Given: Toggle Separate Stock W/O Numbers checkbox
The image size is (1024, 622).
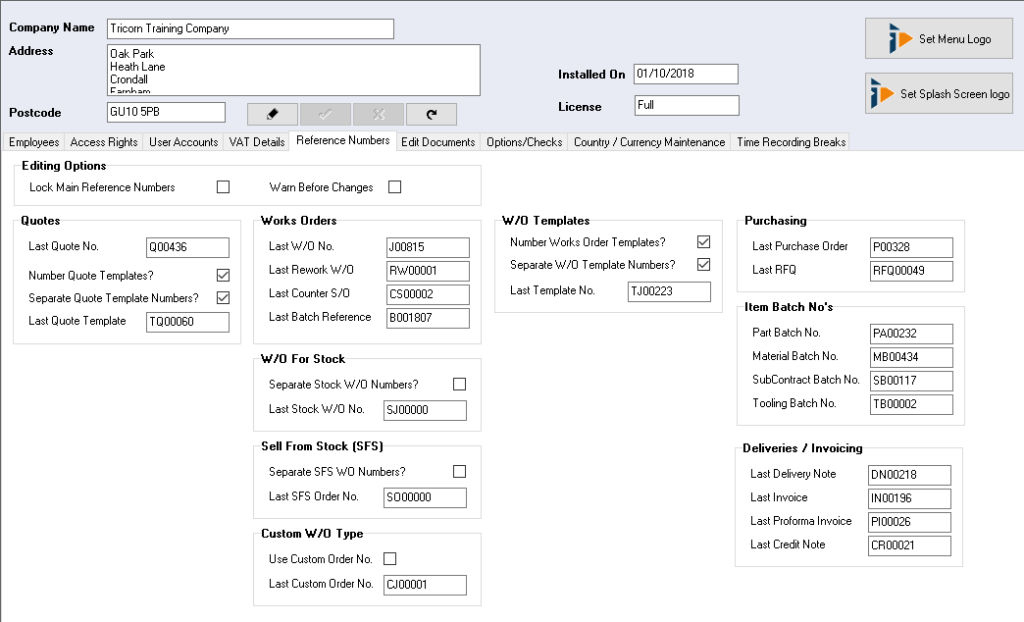Looking at the screenshot, I should 459,384.
